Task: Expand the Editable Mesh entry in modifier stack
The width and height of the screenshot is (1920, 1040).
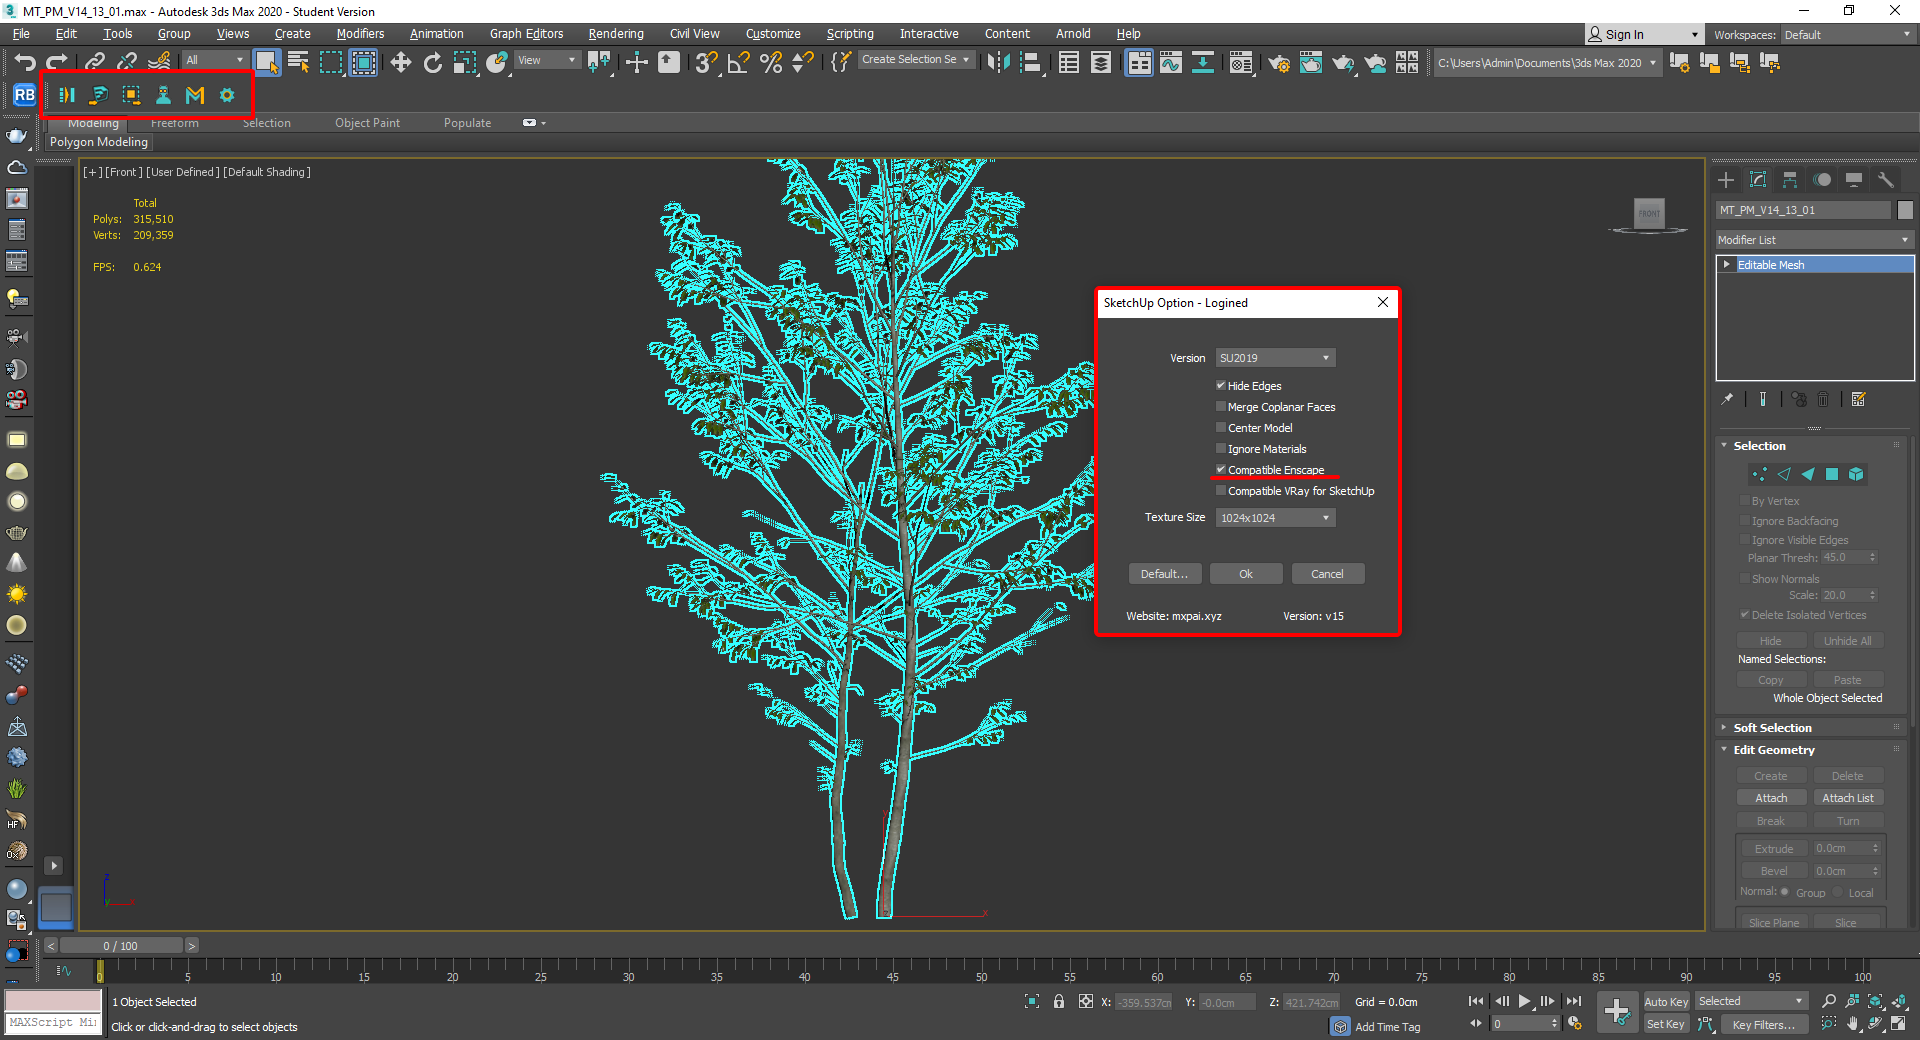Action: click(x=1726, y=263)
